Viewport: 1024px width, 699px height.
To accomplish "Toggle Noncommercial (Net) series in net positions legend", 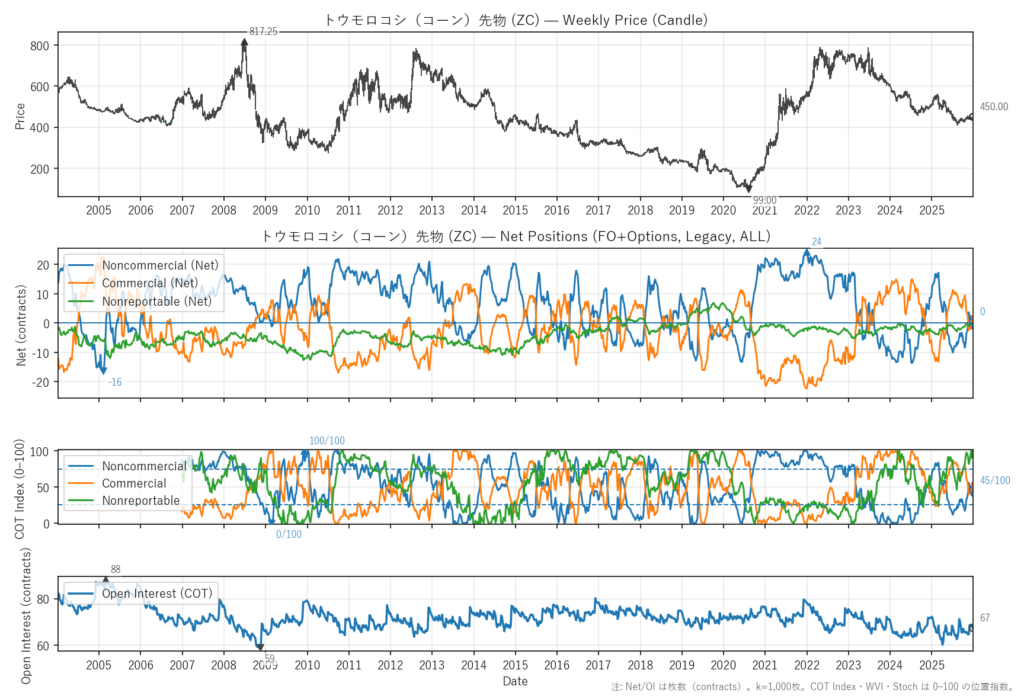I will tap(161, 264).
